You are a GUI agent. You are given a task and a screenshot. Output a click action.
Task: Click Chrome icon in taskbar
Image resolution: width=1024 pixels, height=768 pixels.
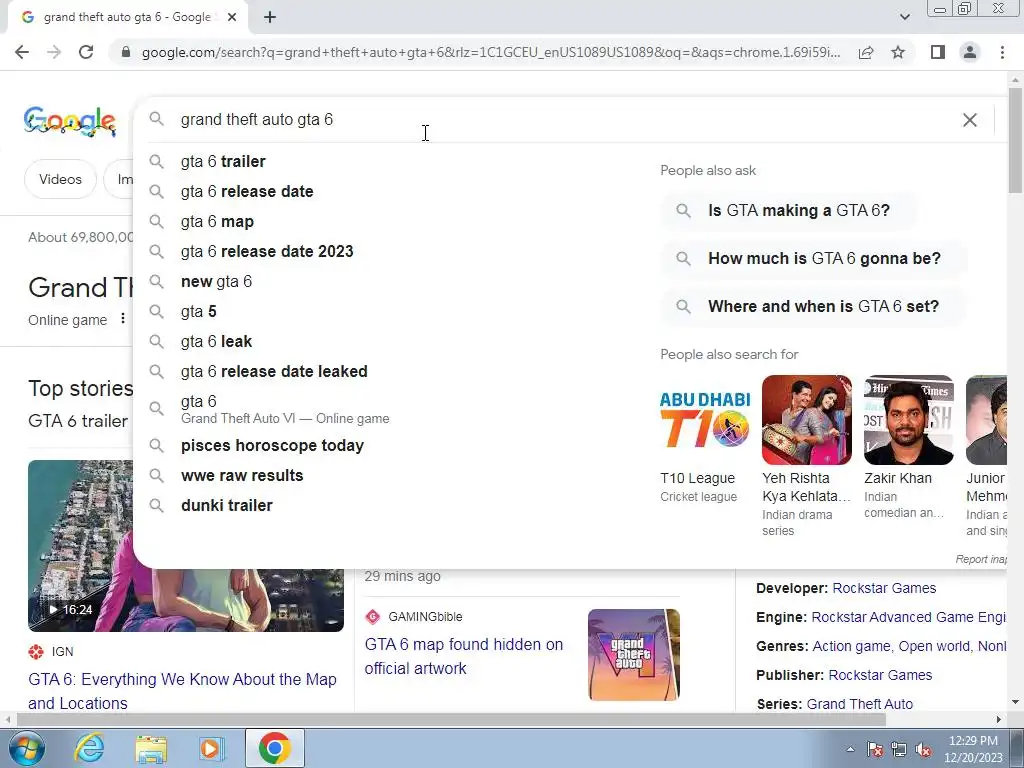click(275, 748)
